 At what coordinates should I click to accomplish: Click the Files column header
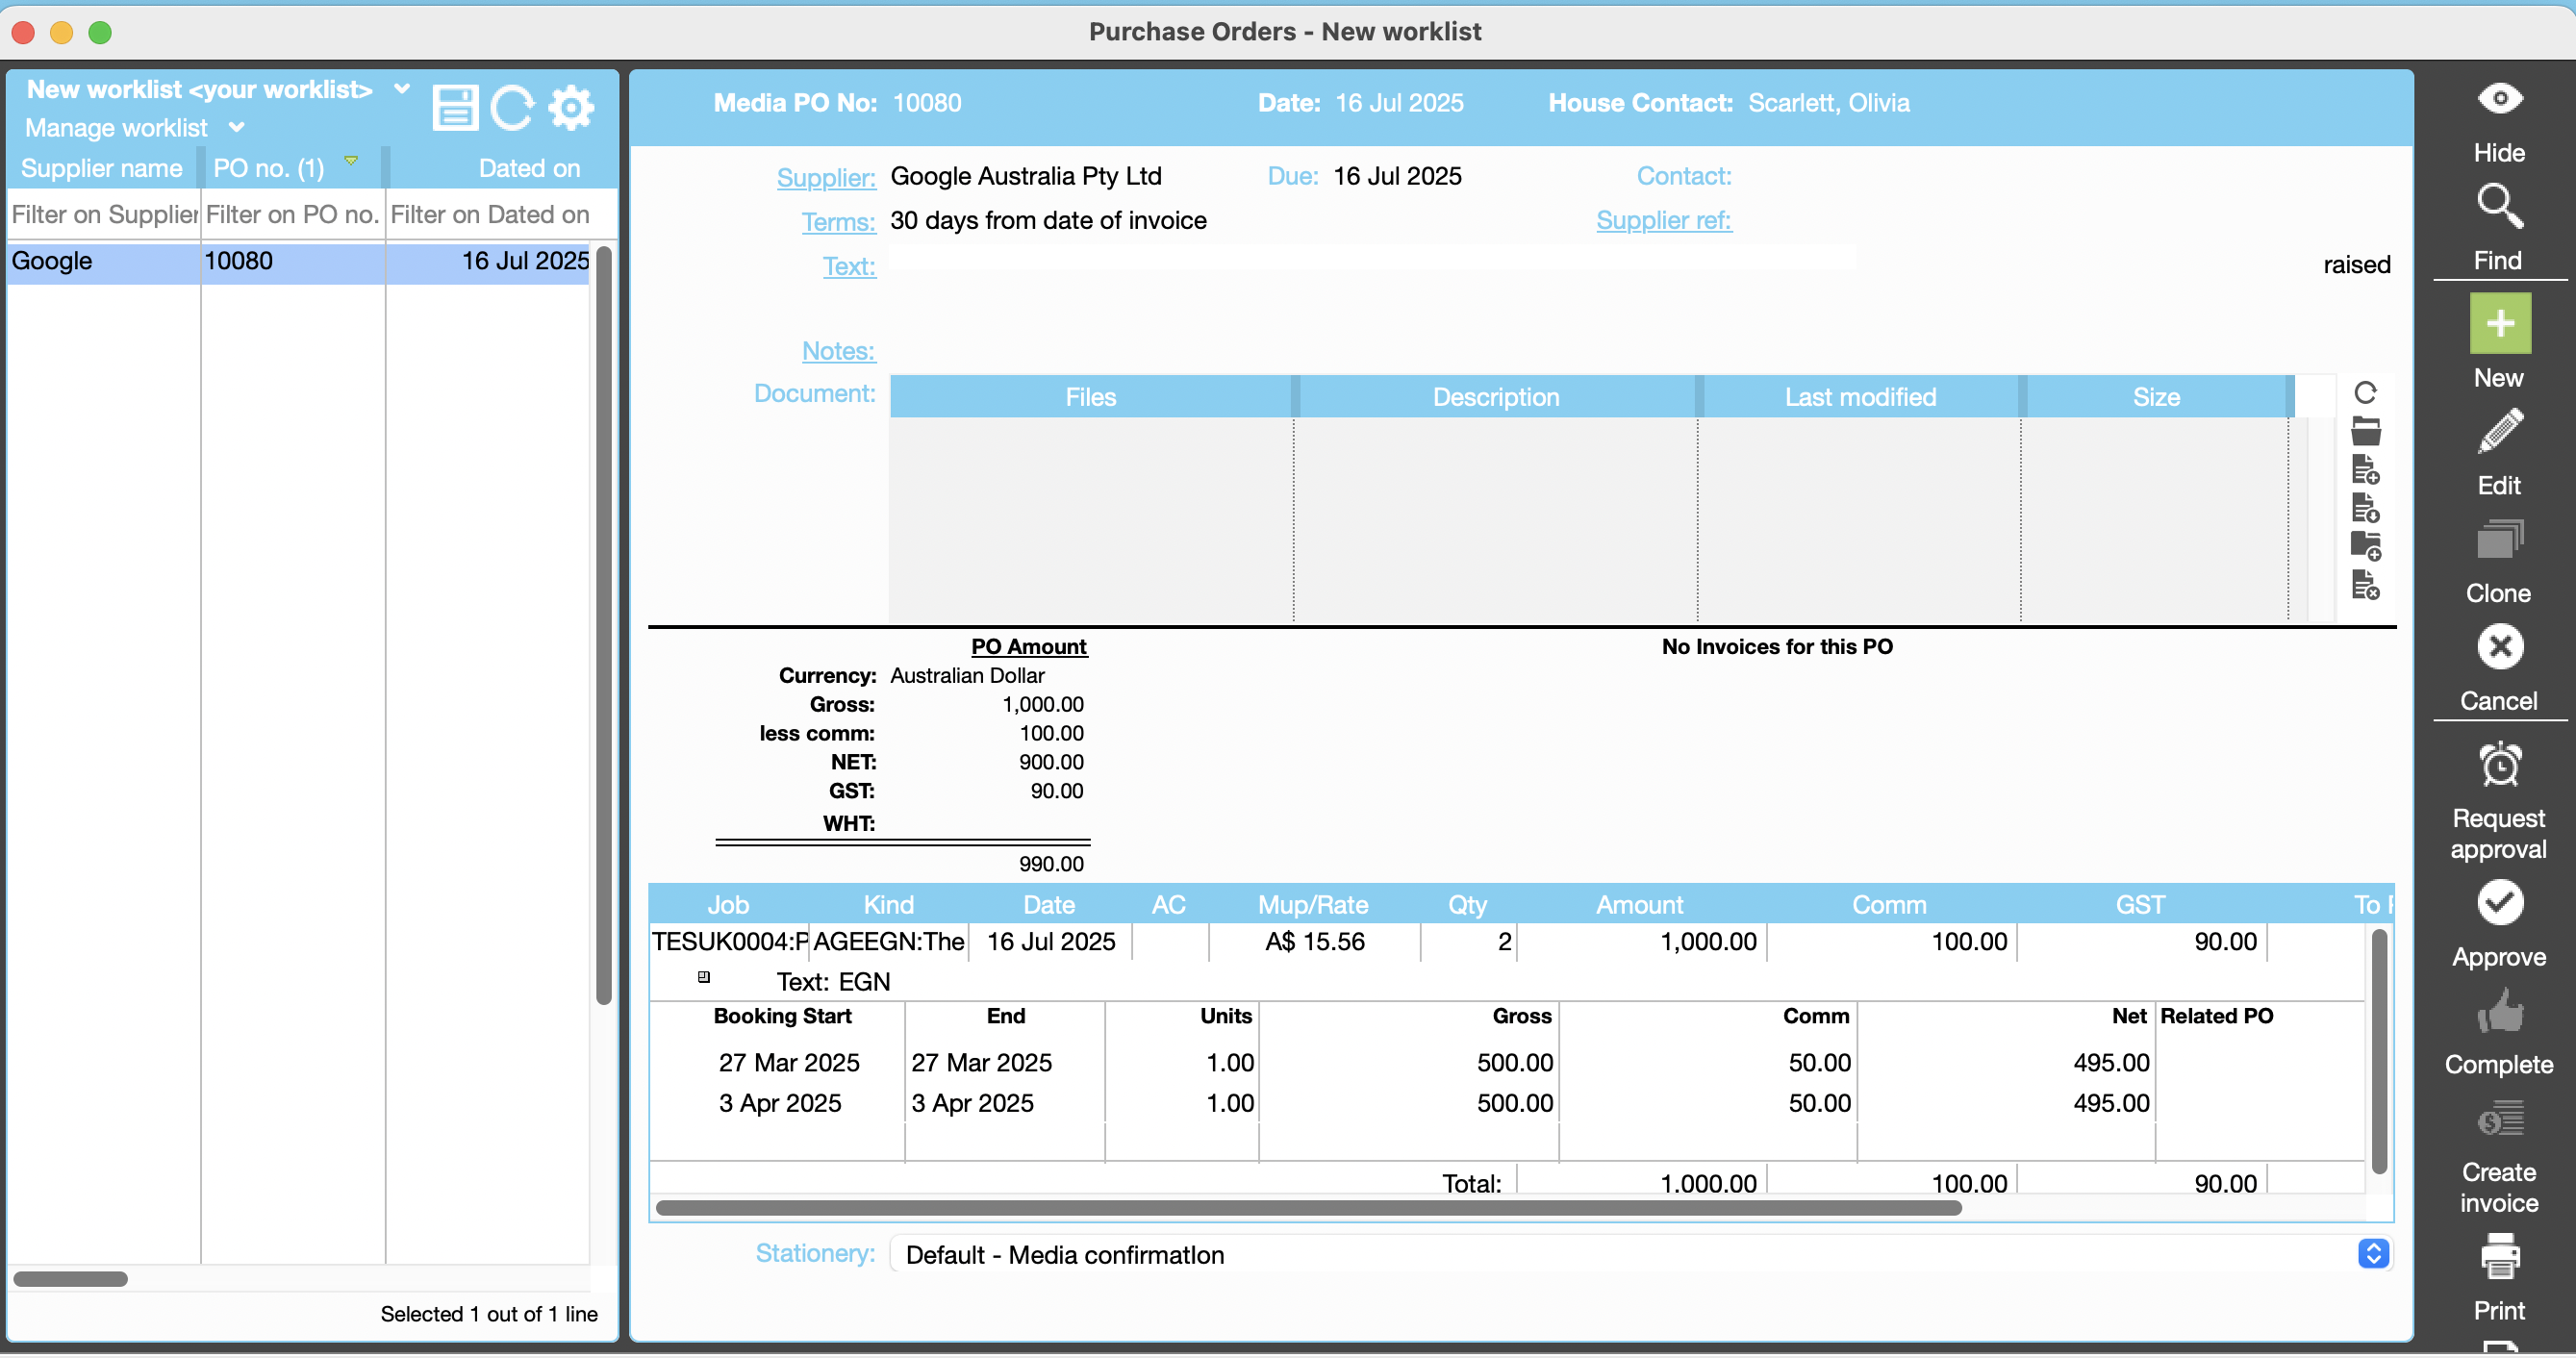[1090, 397]
